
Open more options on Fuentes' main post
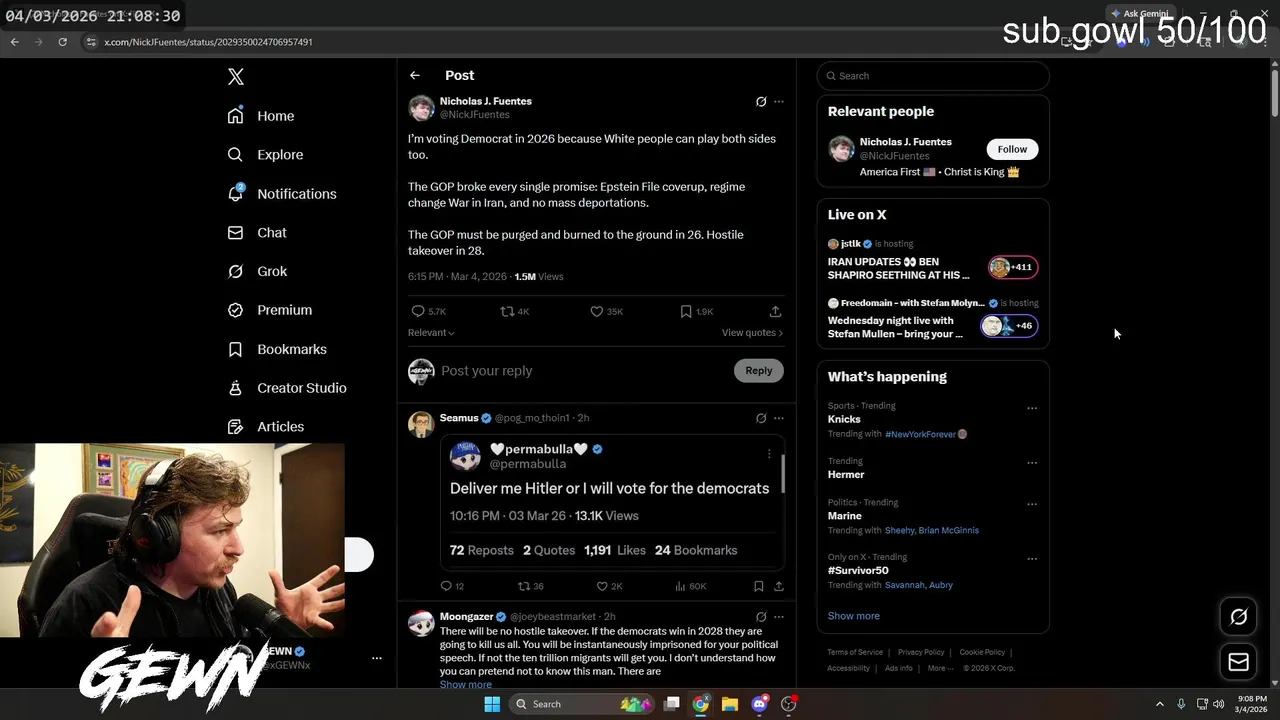click(779, 101)
